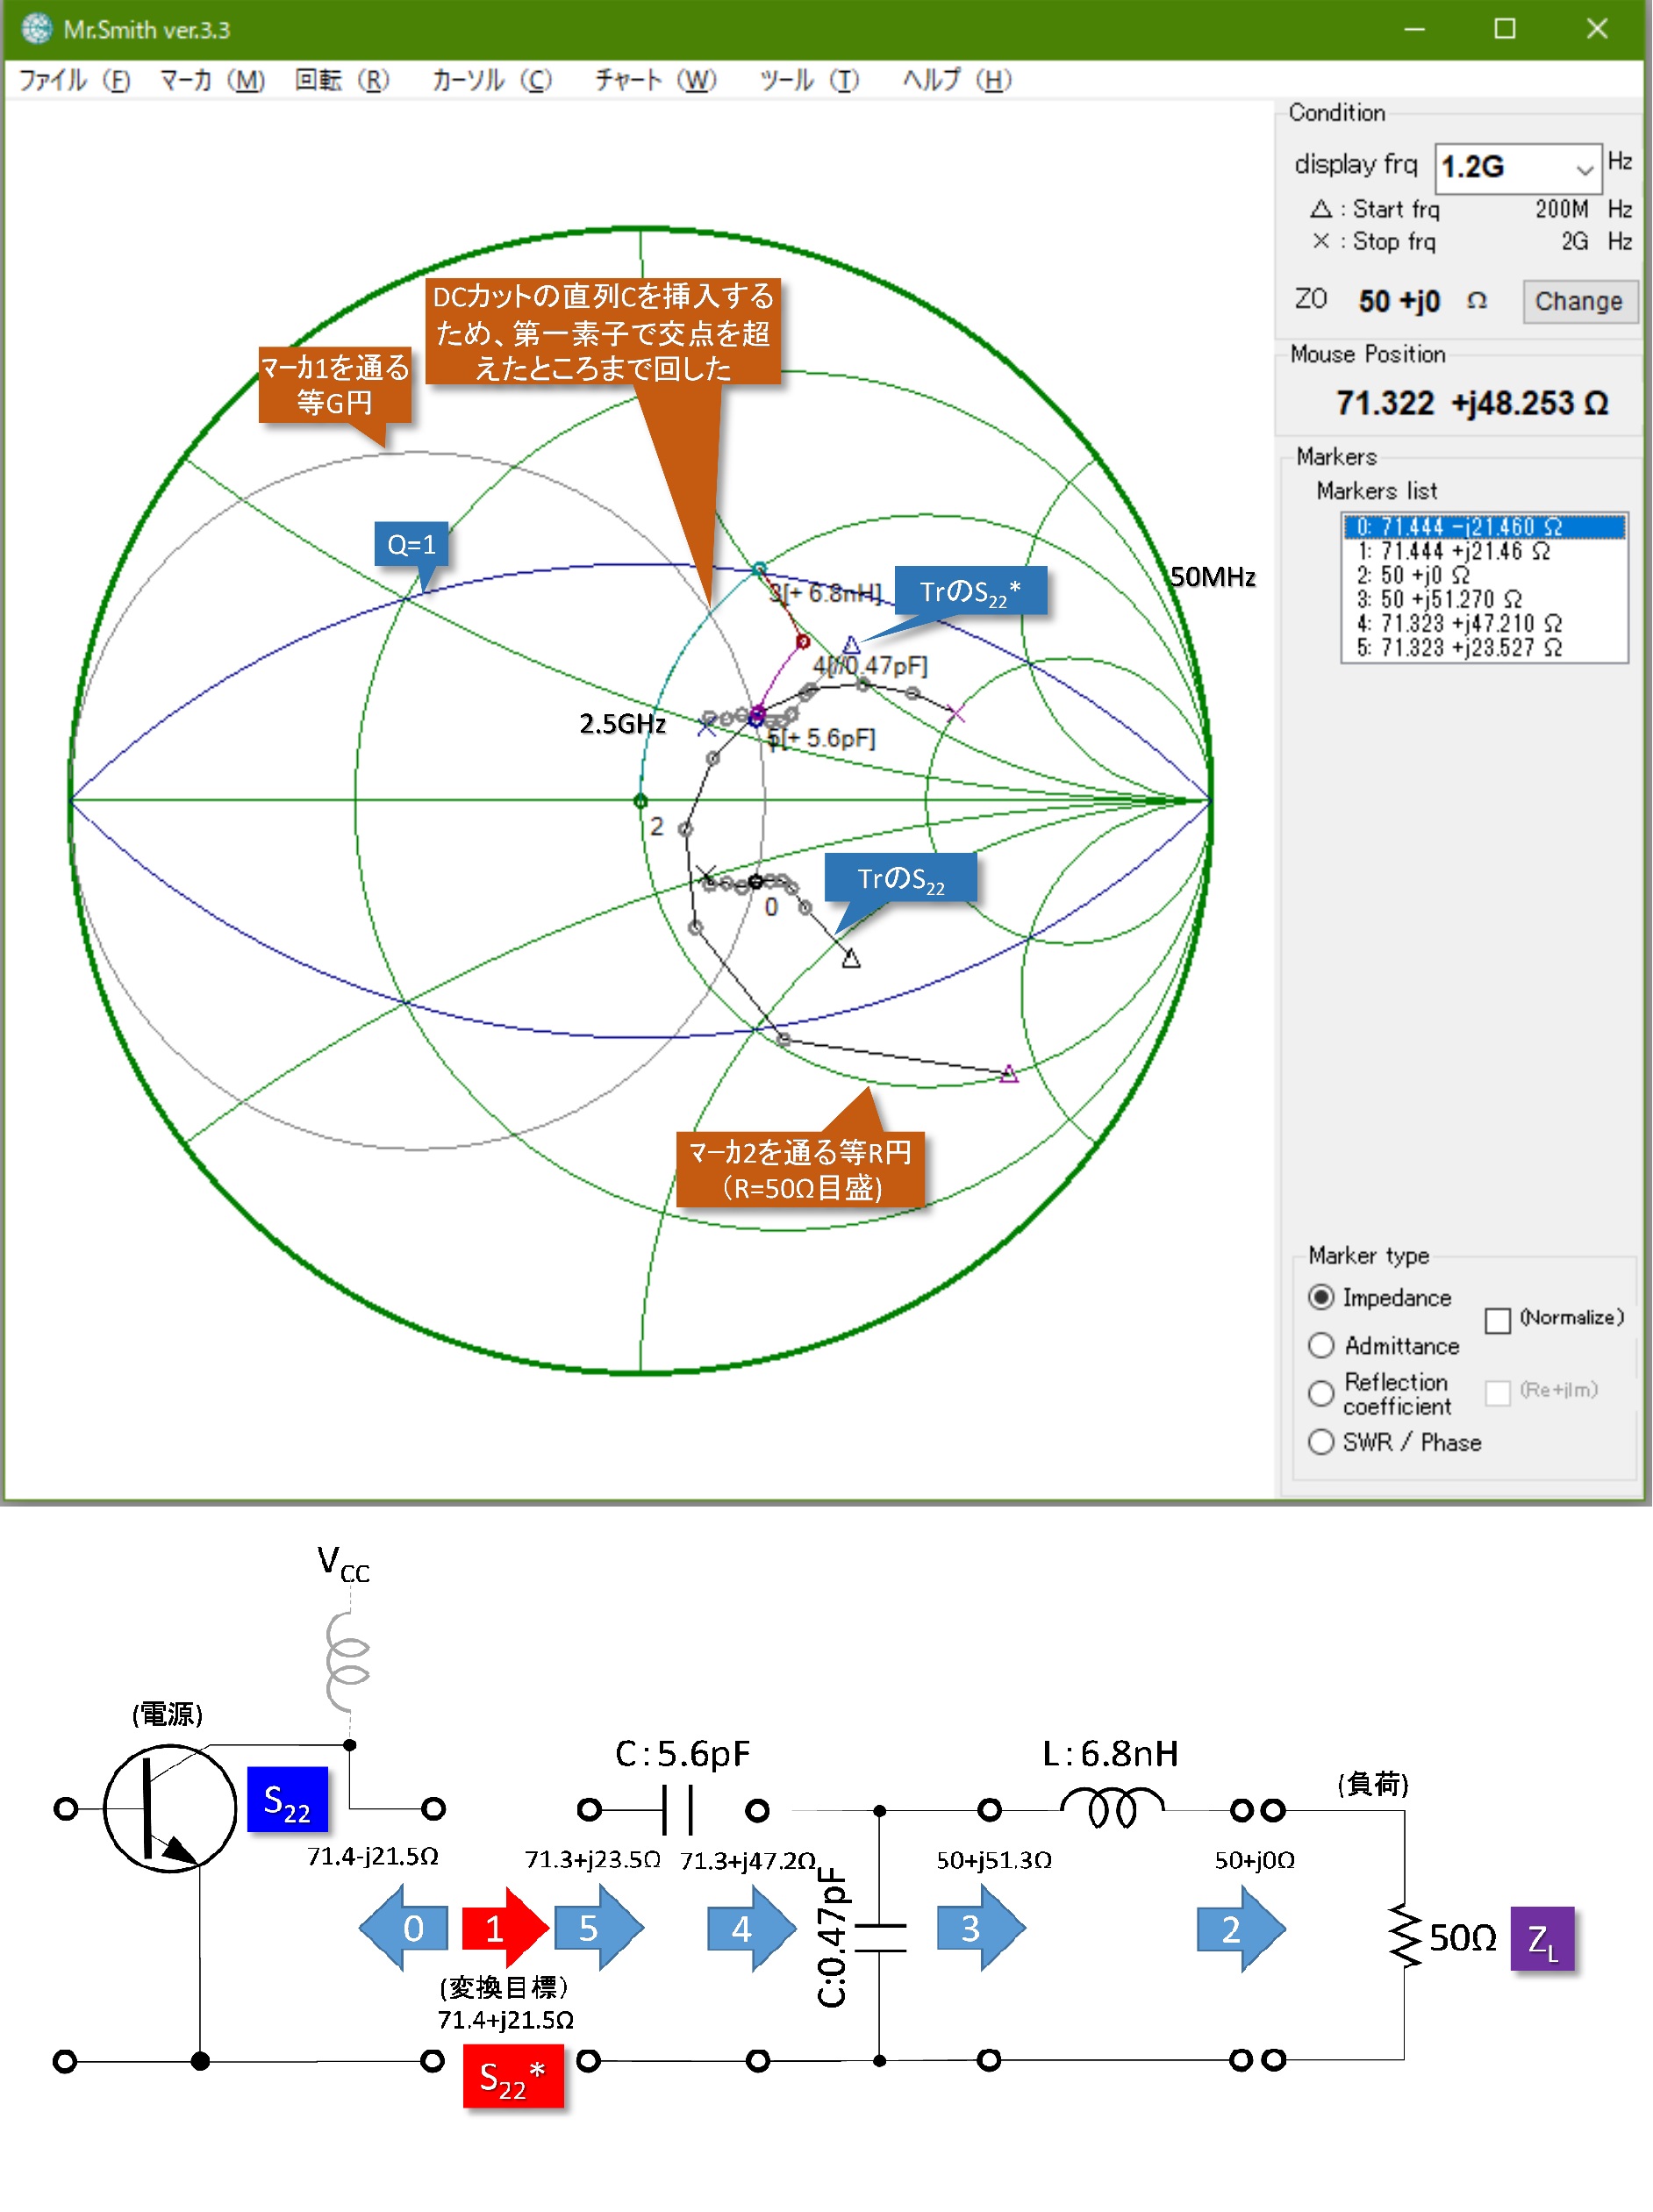Enable the (Normalize) checkbox
The width and height of the screenshot is (1653, 2212).
pyautogui.click(x=1497, y=1320)
